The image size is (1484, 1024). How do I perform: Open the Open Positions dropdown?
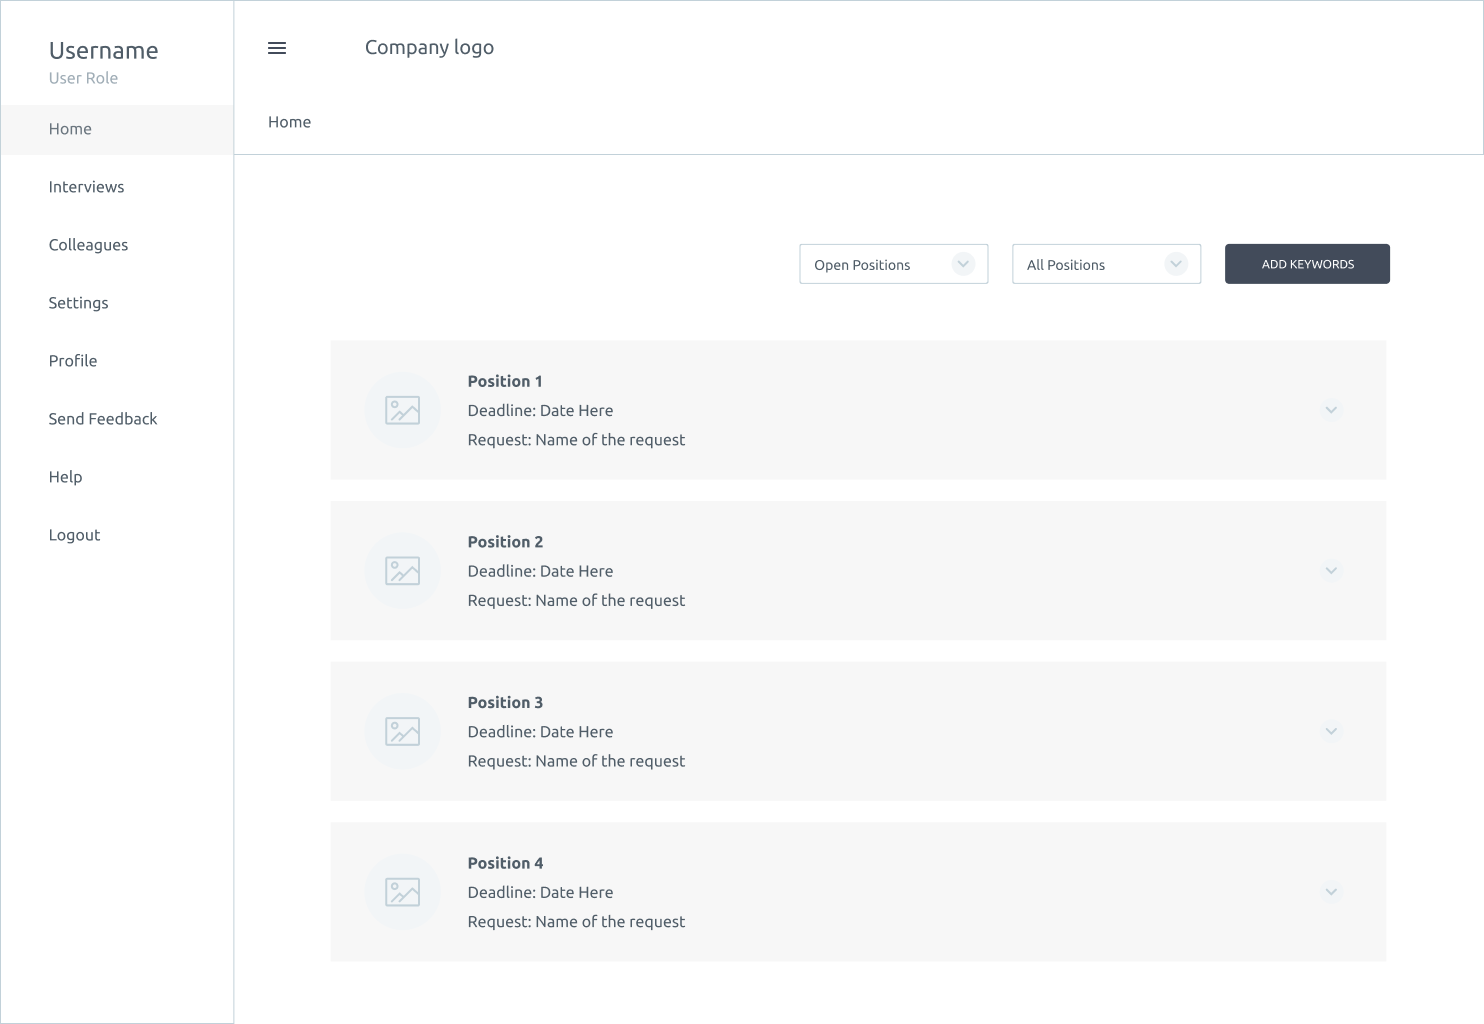(893, 264)
